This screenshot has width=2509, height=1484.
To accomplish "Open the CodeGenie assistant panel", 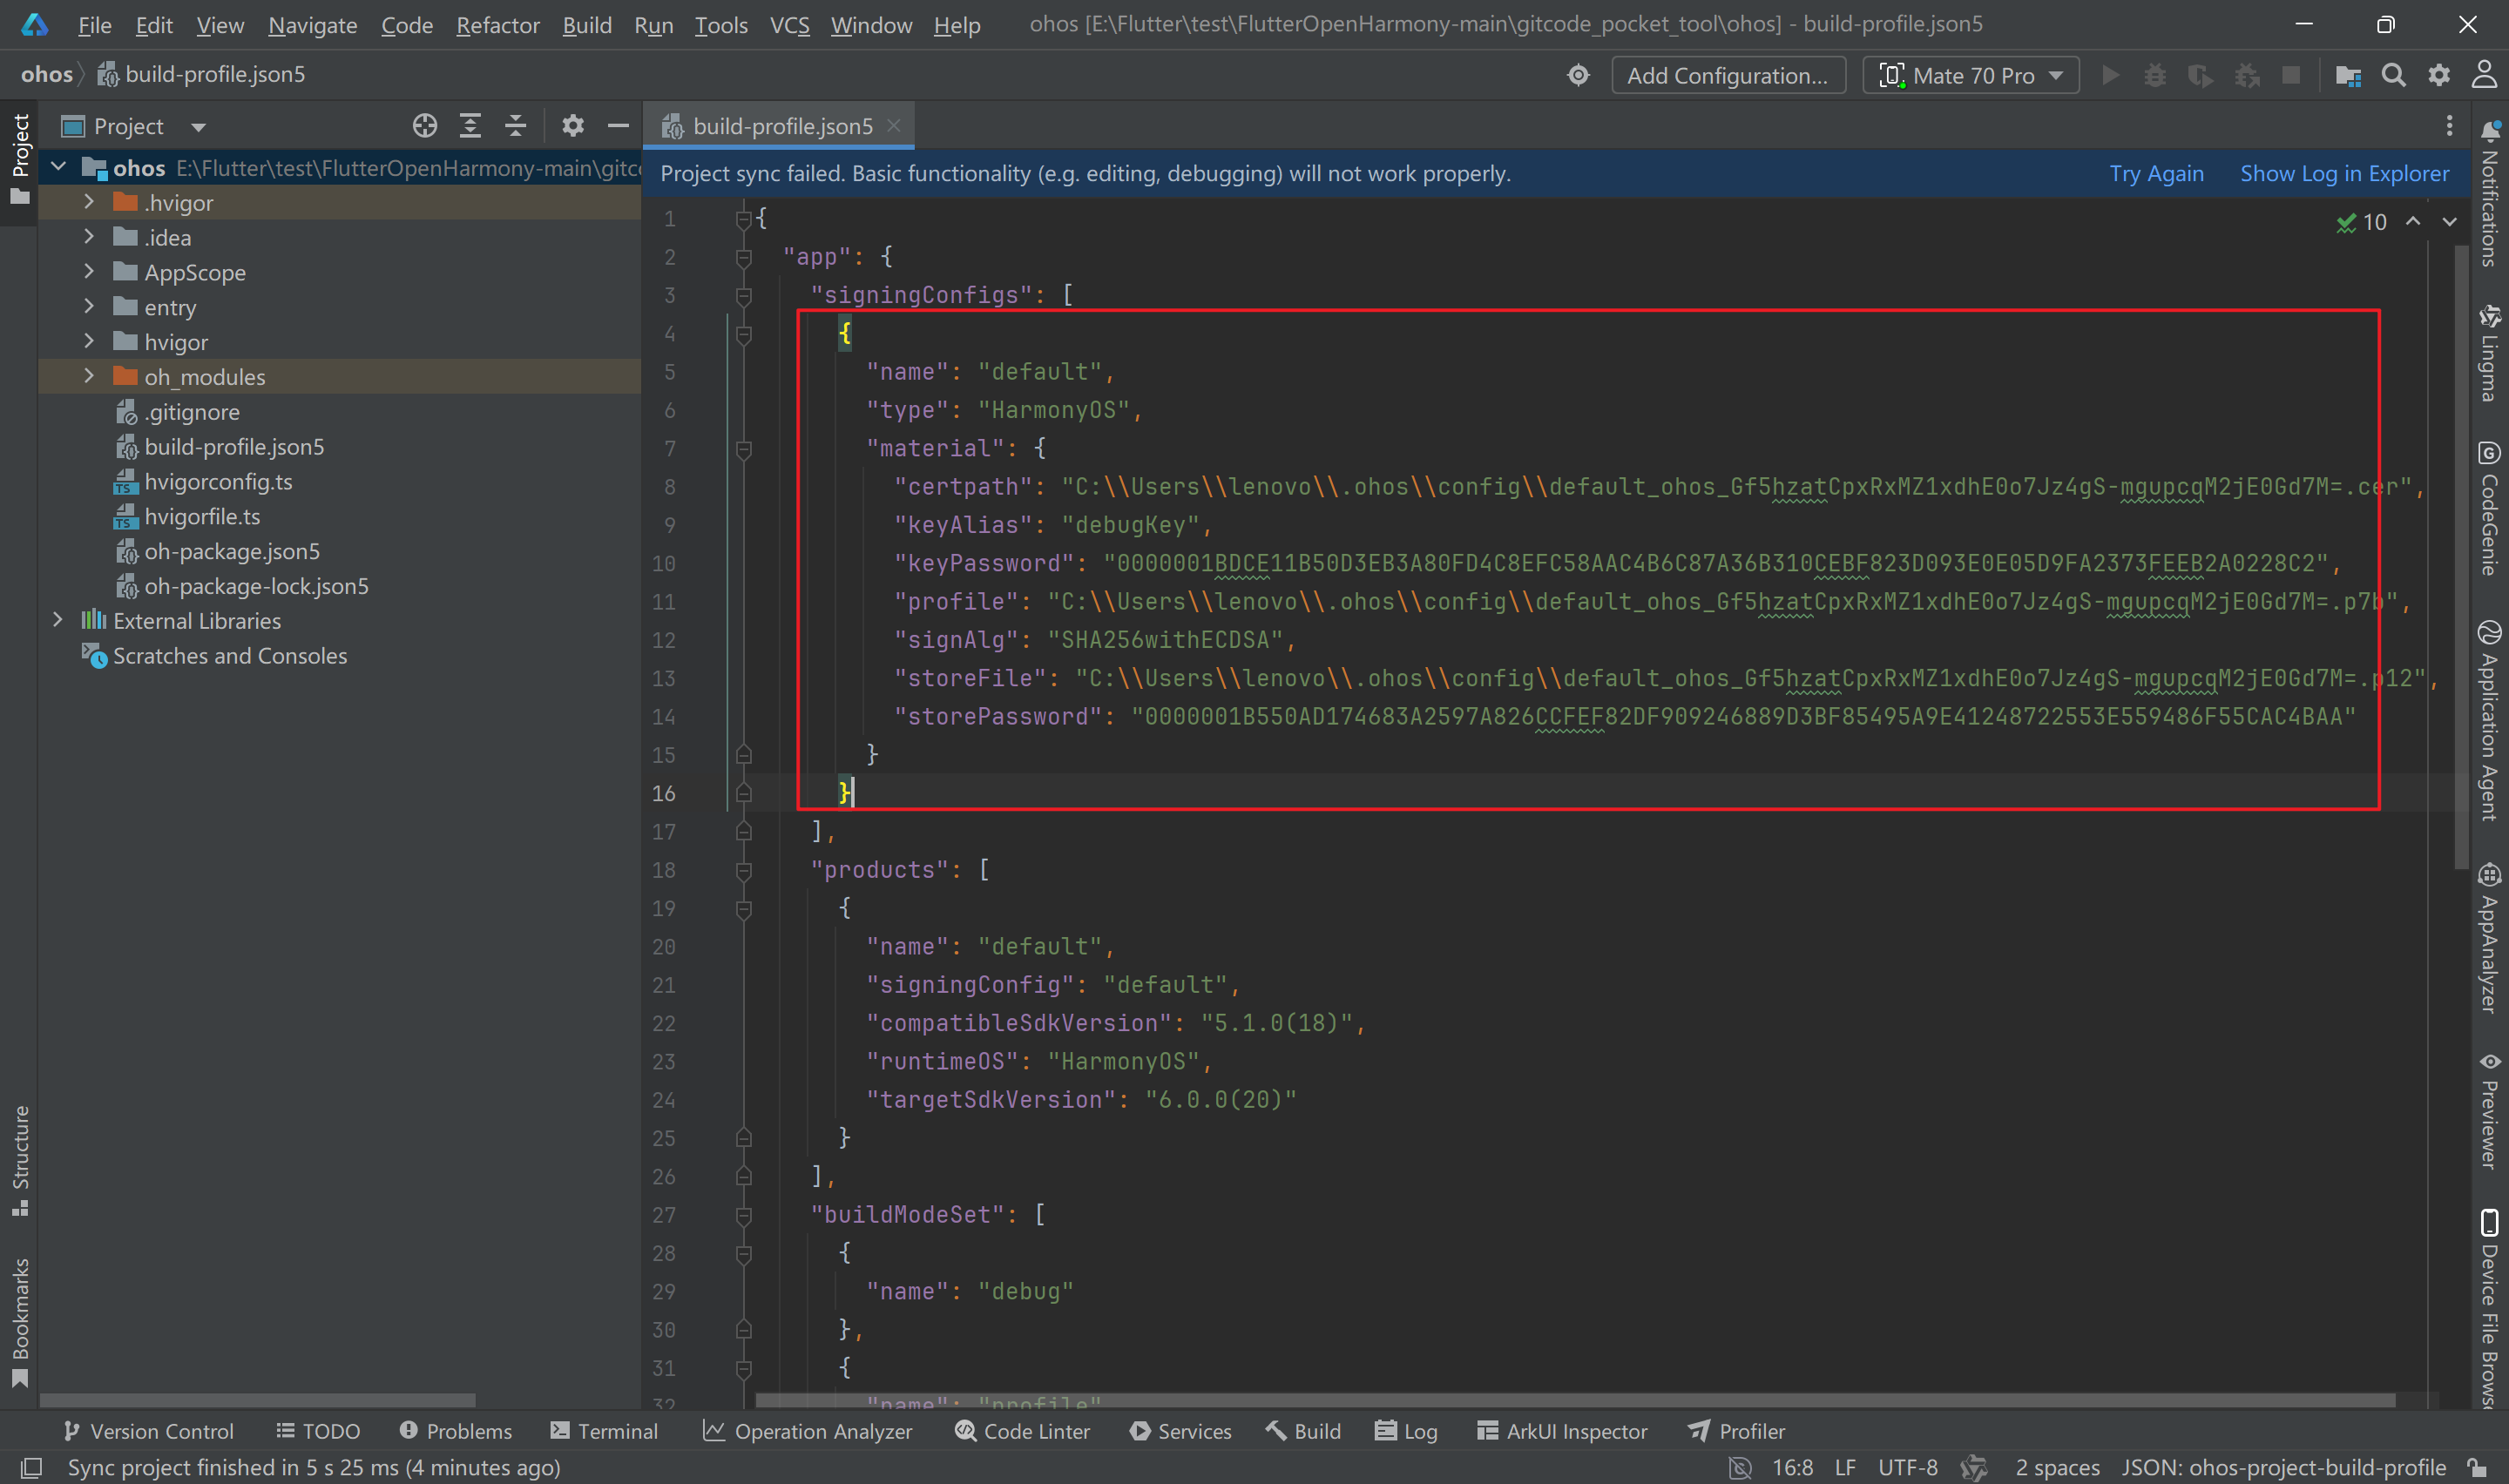I will 2488,452.
